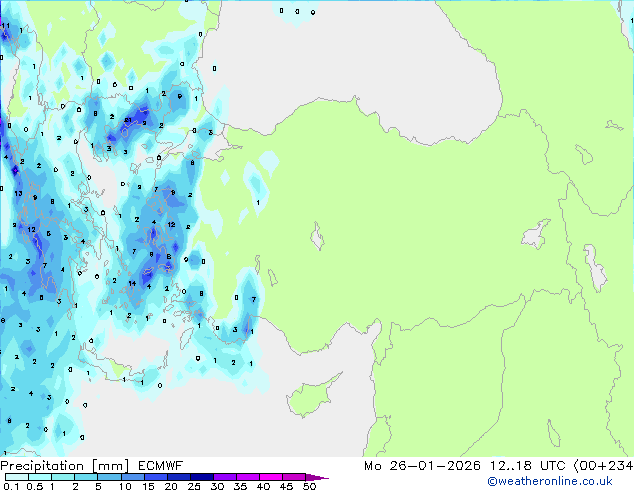
Task: Select the 10–15 mm legend color swatch
Action: [x=132, y=477]
